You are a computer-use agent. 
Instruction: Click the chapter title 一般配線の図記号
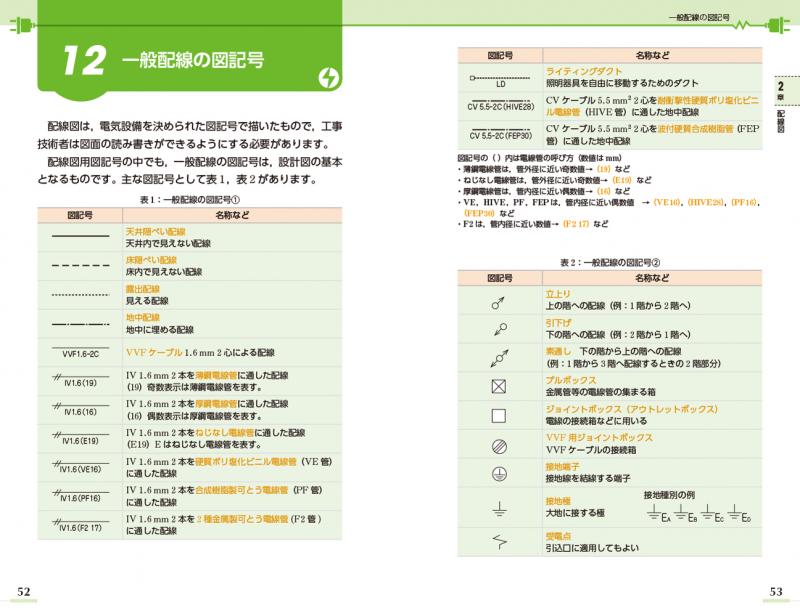[x=193, y=61]
